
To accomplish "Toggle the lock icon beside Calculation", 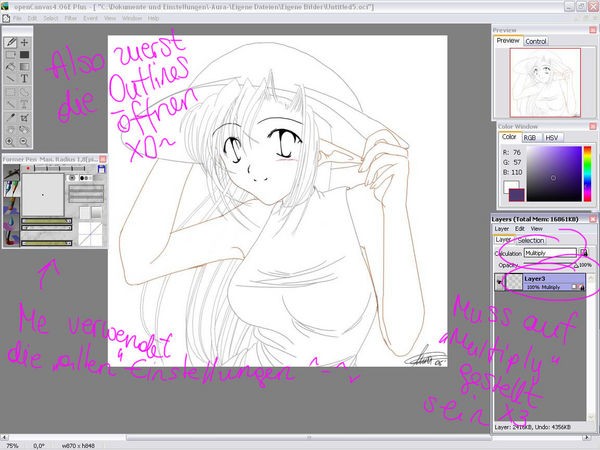I will [584, 252].
